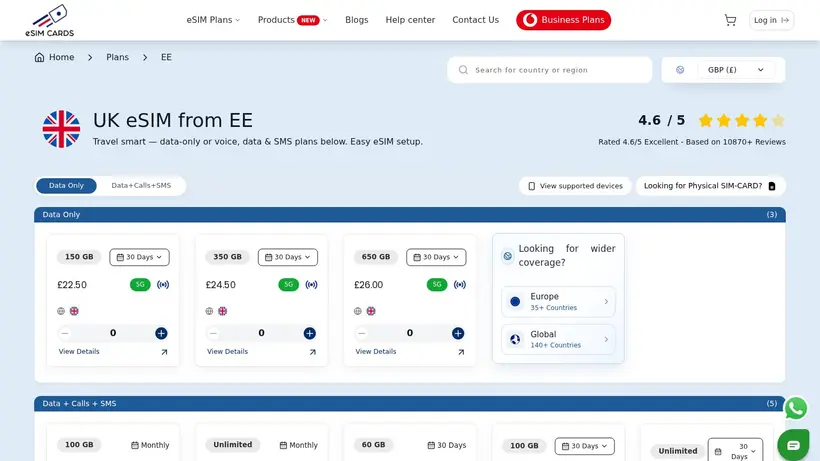Image resolution: width=820 pixels, height=461 pixels.
Task: Increase quantity on the 350 GB plan
Action: click(310, 333)
